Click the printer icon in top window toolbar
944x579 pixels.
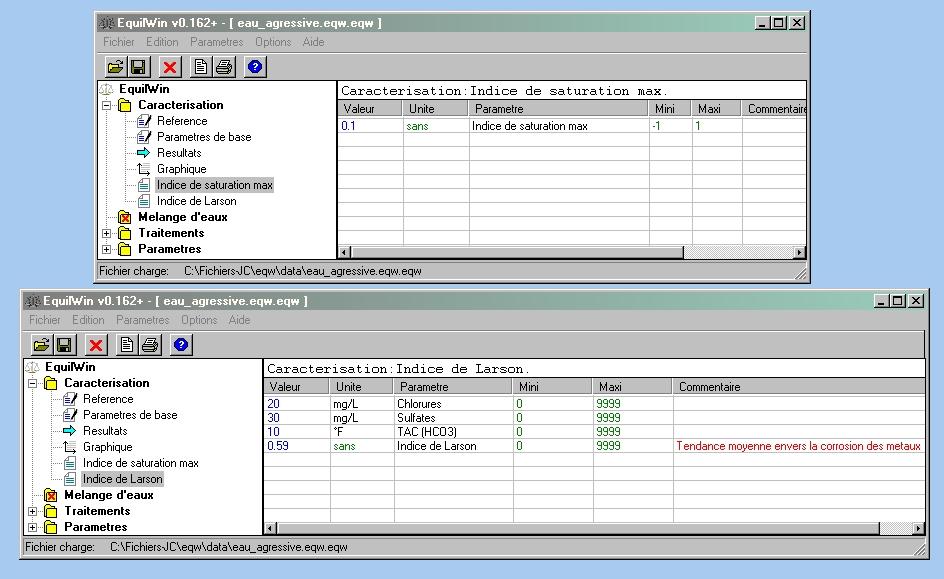coord(224,67)
